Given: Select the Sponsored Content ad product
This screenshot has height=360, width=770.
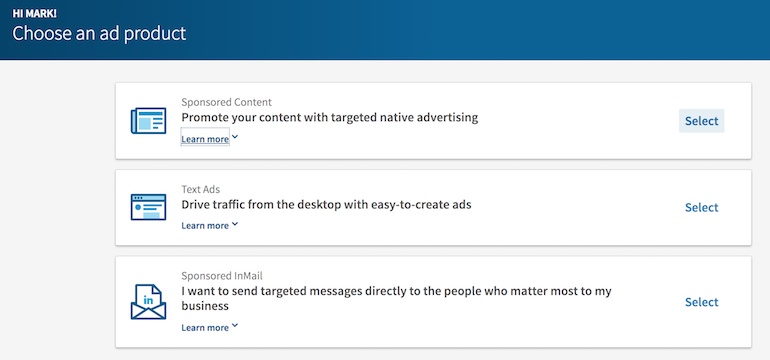Looking at the screenshot, I should [701, 121].
